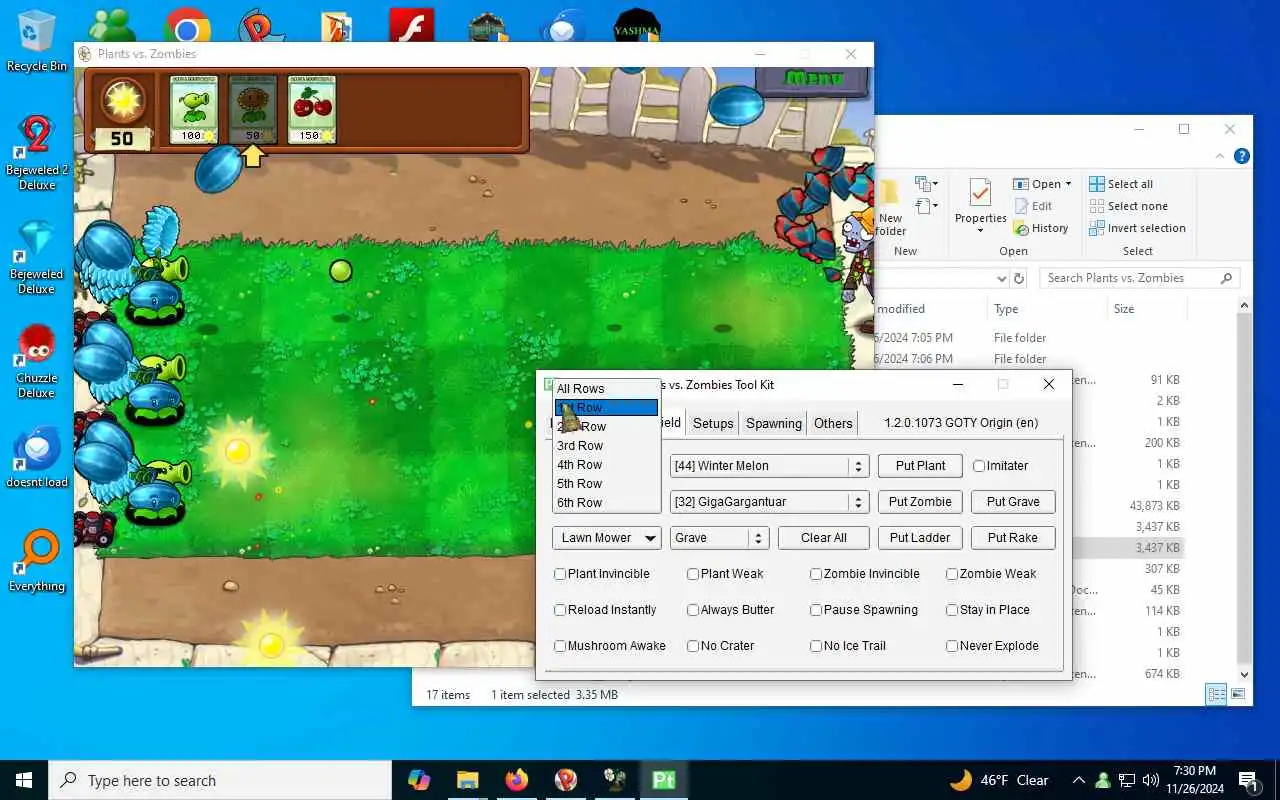The image size is (1280, 800).
Task: Collect the sun near the bottom path
Action: point(271,644)
